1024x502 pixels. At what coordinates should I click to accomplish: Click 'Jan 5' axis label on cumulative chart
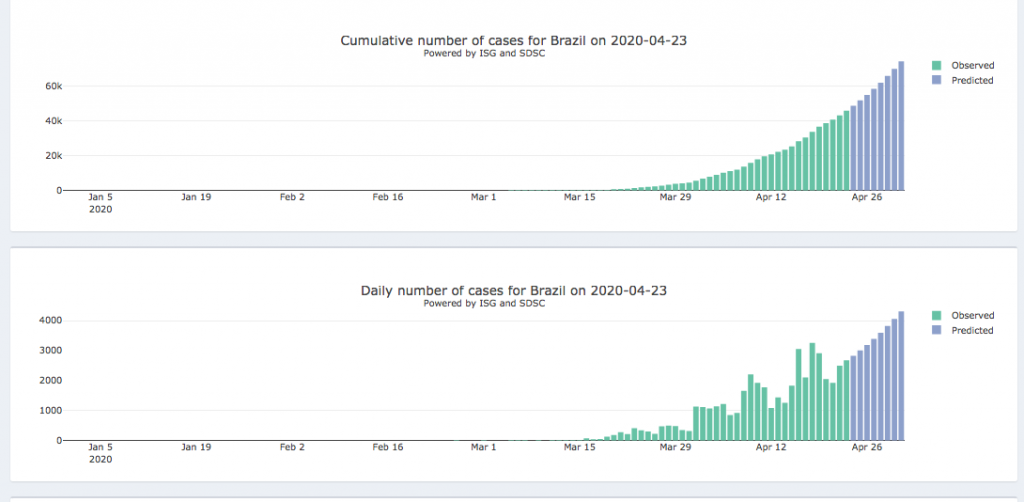click(x=100, y=197)
